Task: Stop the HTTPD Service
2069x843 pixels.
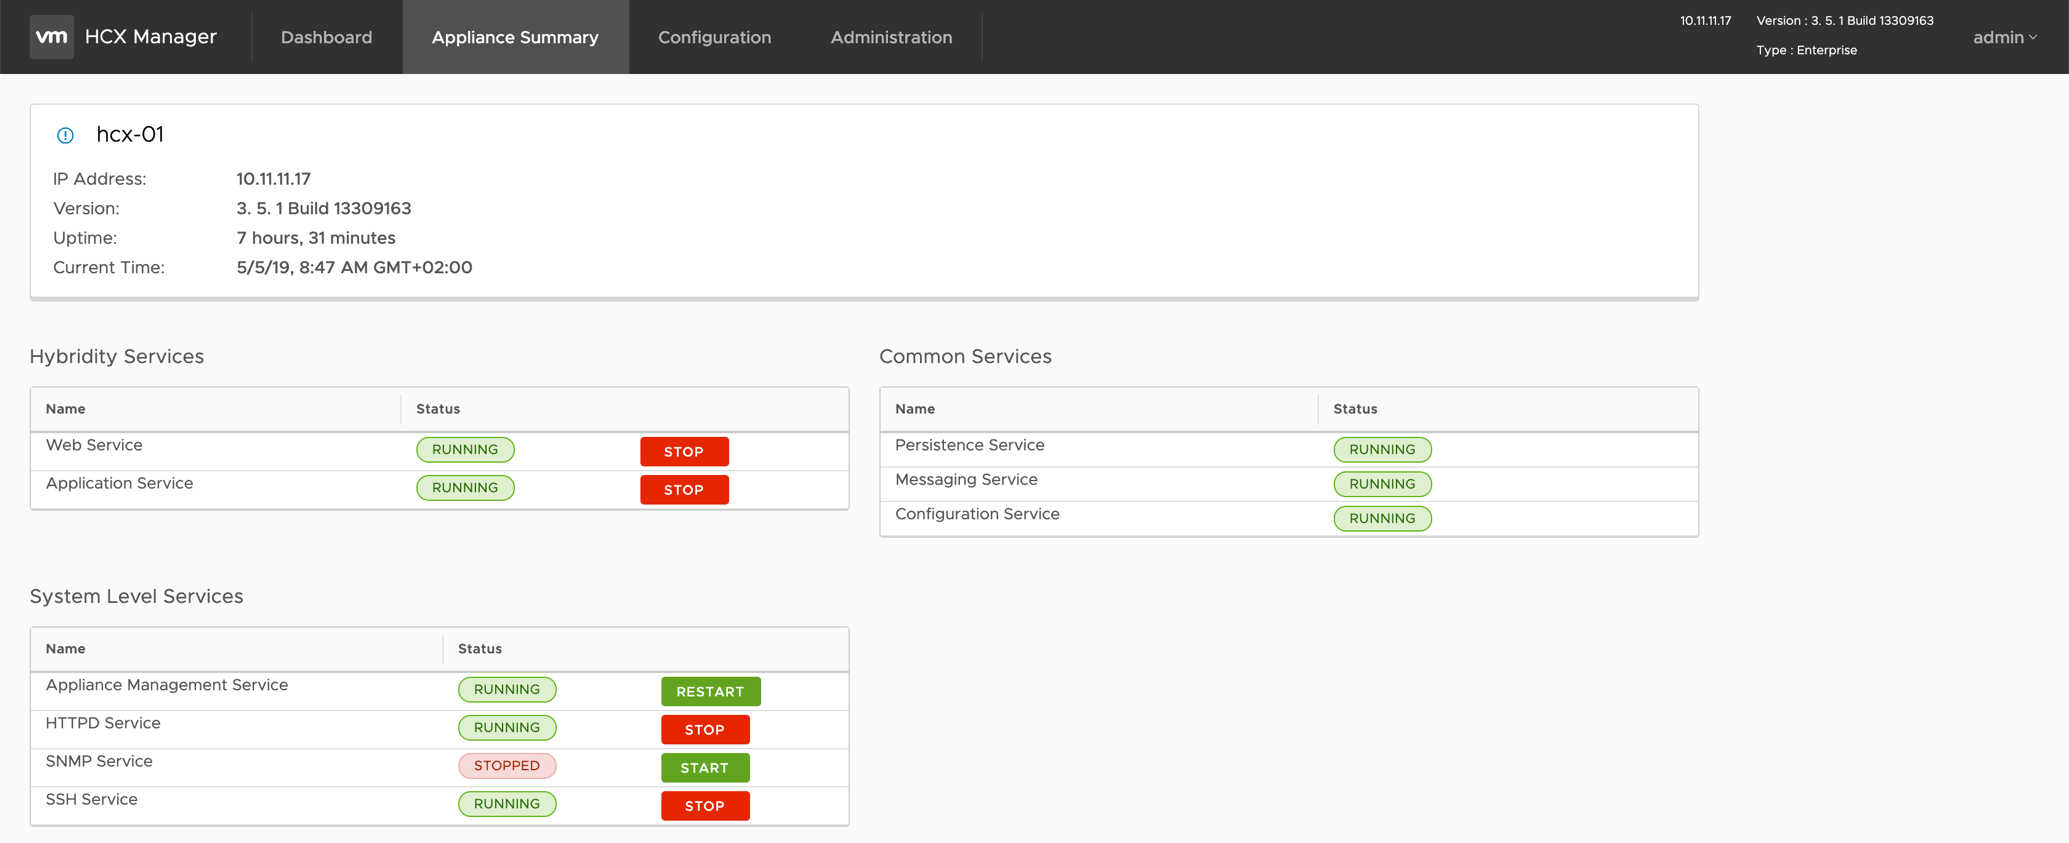Action: [705, 730]
